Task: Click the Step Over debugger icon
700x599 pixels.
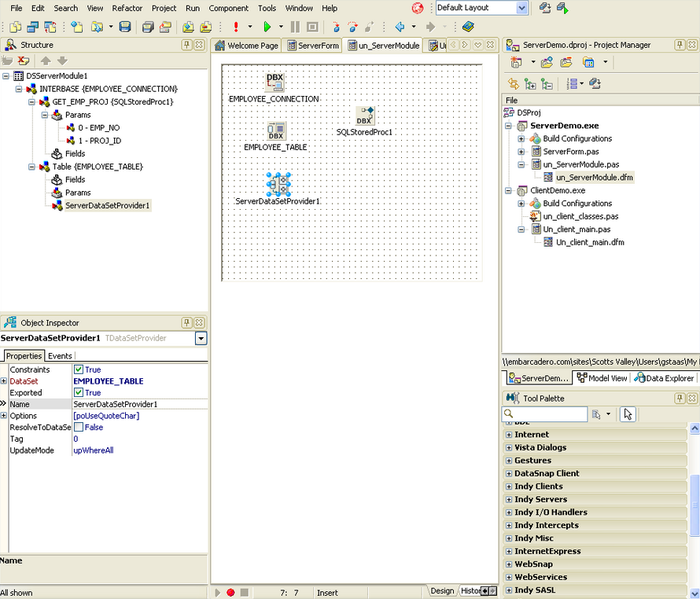Action: 353,27
